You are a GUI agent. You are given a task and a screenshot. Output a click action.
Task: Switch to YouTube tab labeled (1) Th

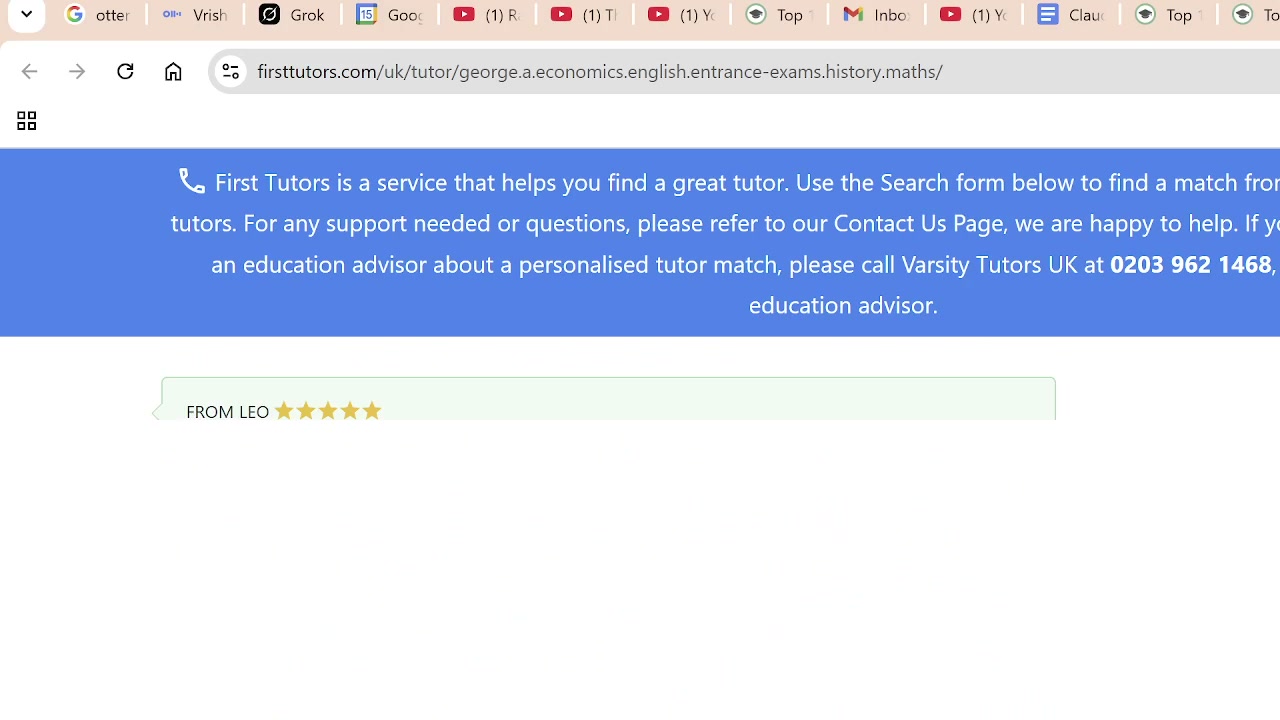[x=584, y=15]
